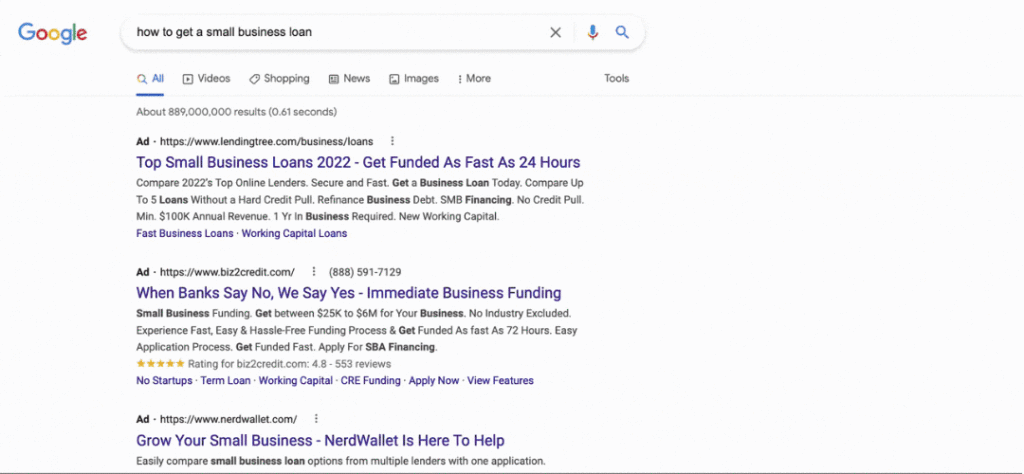Viewport: 1024px width, 474px height.
Task: Open Grow Your Small Business NerdWallet ad
Action: [x=320, y=440]
